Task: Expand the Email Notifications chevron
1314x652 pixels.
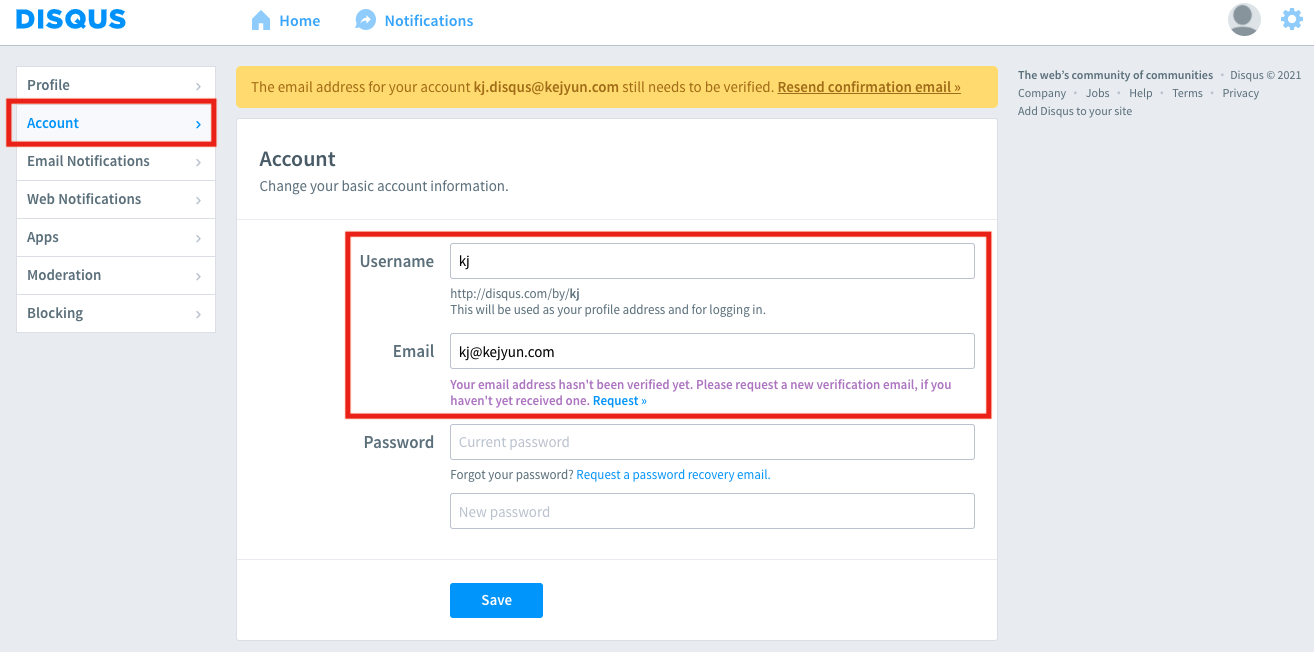Action: pyautogui.click(x=199, y=162)
